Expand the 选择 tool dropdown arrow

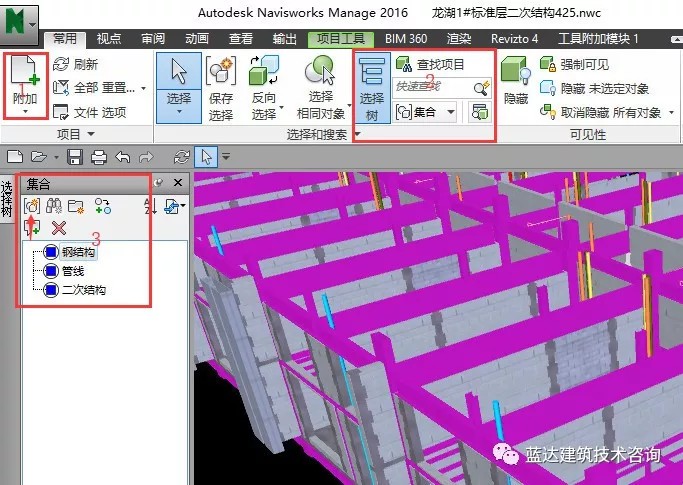coord(180,112)
